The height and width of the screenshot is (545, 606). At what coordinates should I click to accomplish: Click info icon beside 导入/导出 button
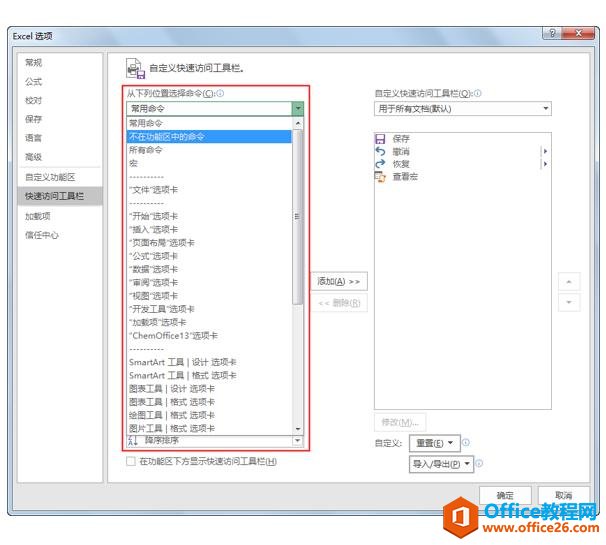479,463
